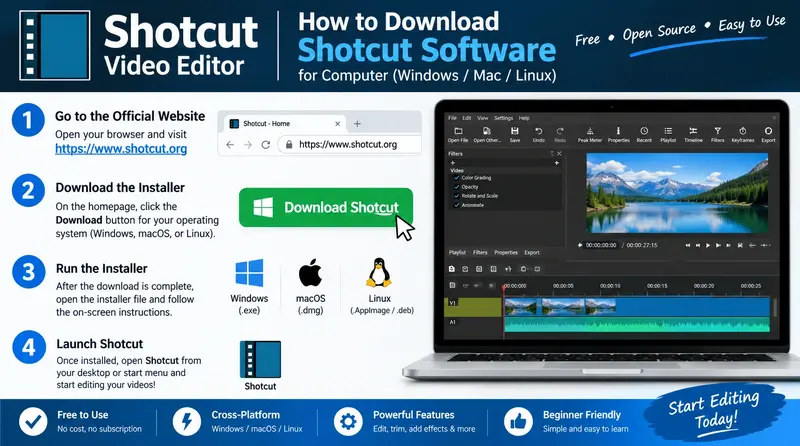
Task: Click the first mountain clip on V1 track
Action: coord(520,307)
